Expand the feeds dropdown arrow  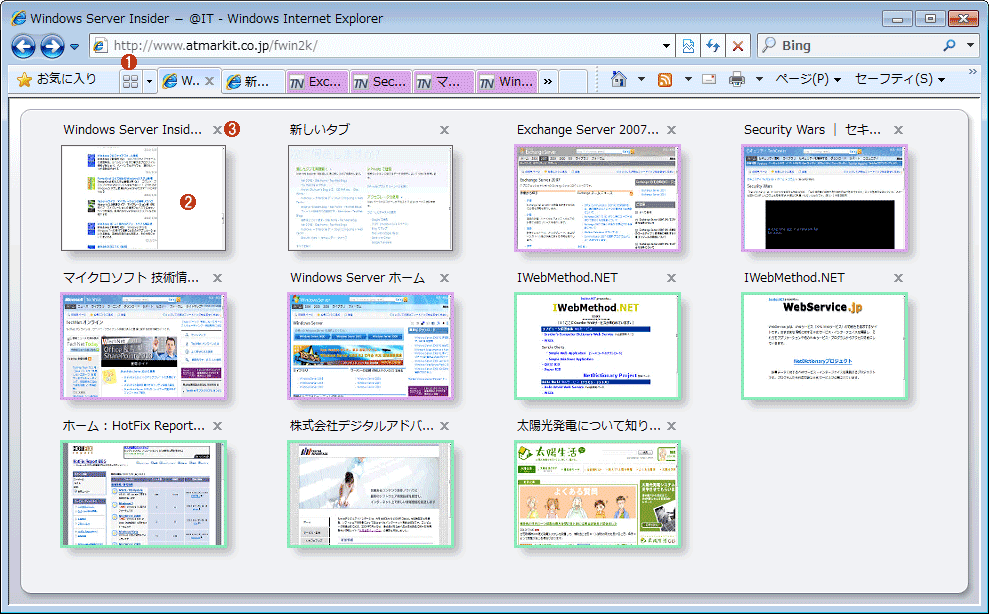pyautogui.click(x=688, y=80)
